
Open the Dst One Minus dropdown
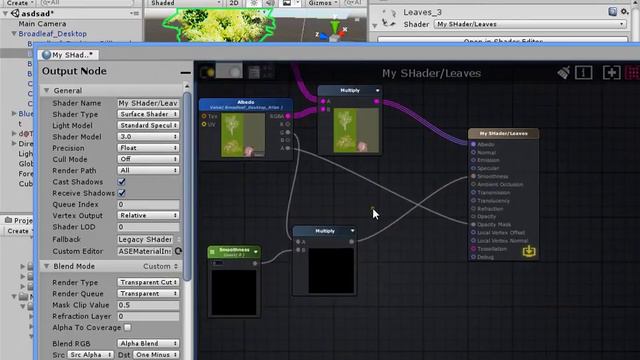pos(156,355)
